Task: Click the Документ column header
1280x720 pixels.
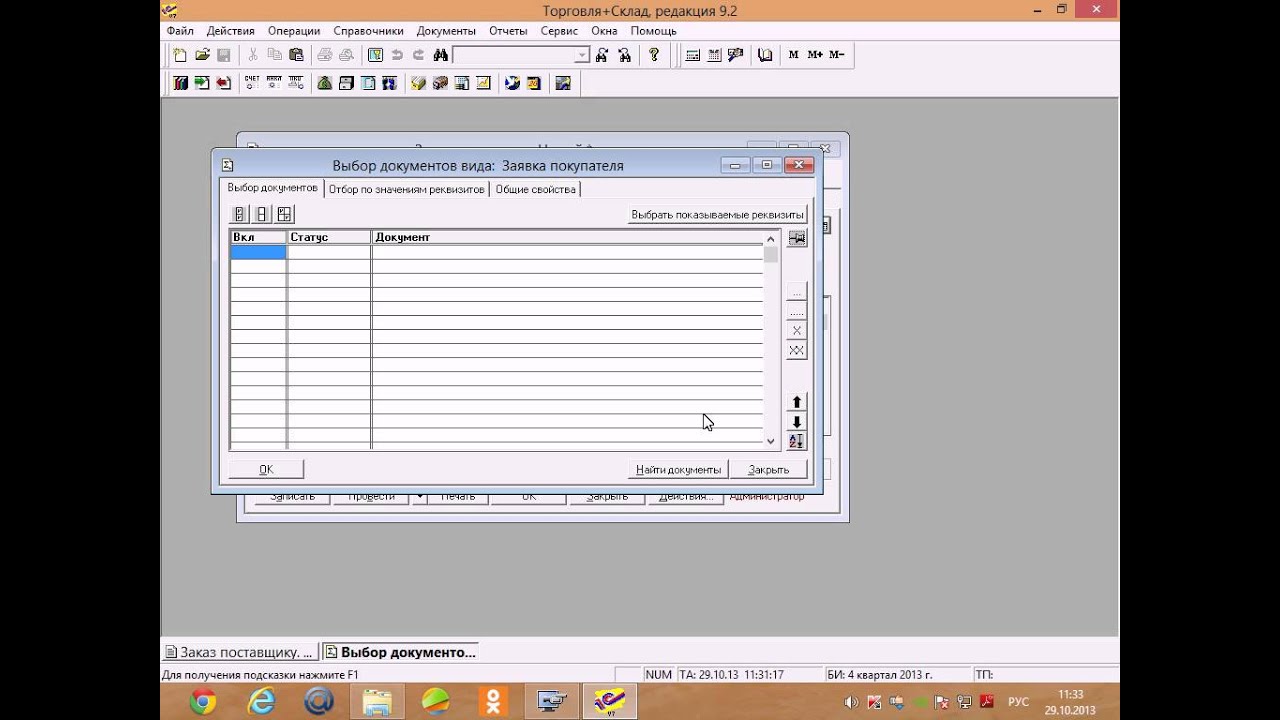Action: [x=568, y=237]
